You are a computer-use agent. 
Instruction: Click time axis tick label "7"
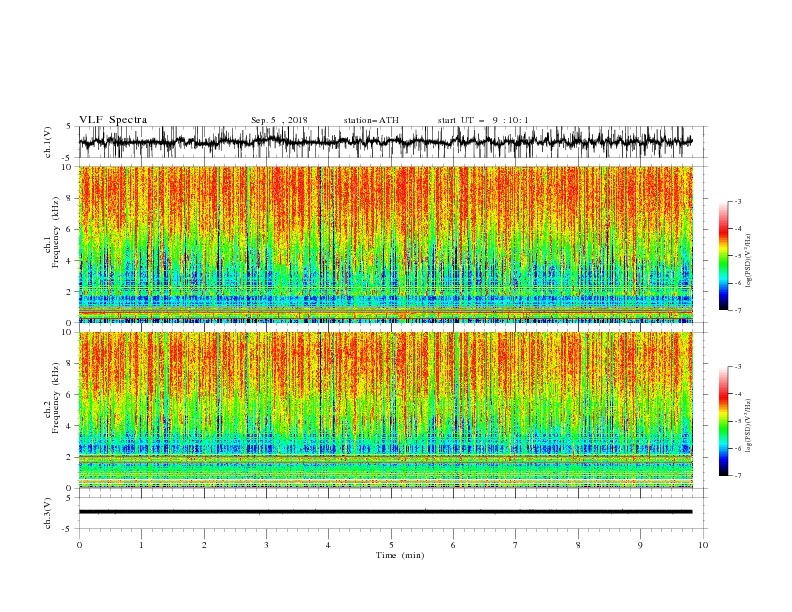[x=516, y=545]
